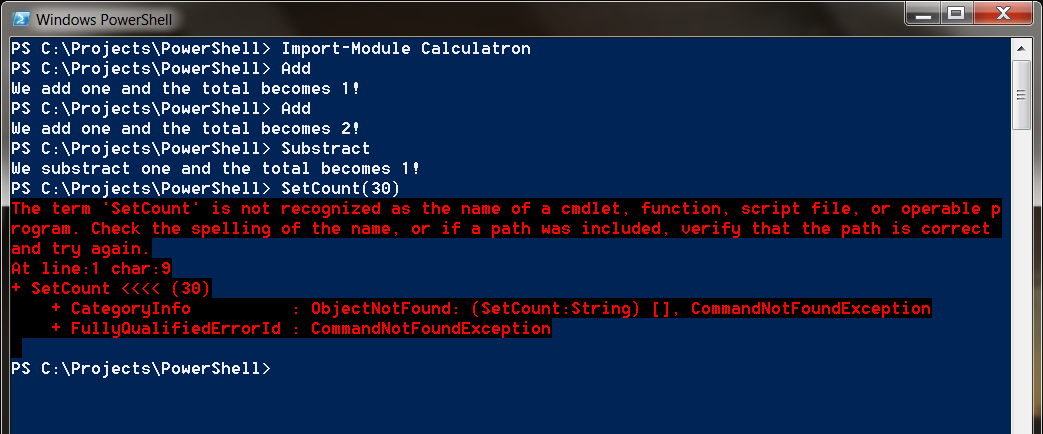
Task: Maximize the Windows PowerShell window
Action: [958, 14]
